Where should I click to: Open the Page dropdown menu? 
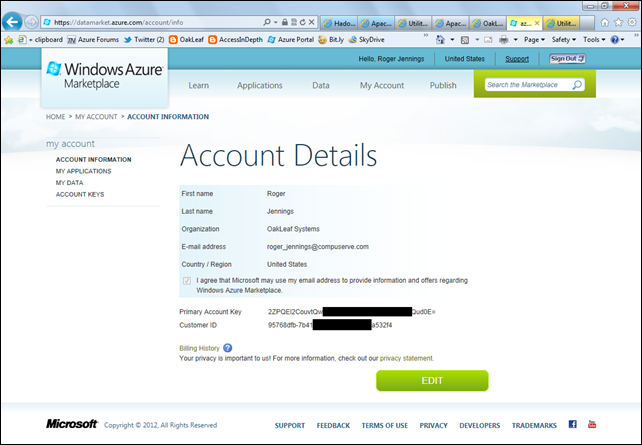coord(534,40)
